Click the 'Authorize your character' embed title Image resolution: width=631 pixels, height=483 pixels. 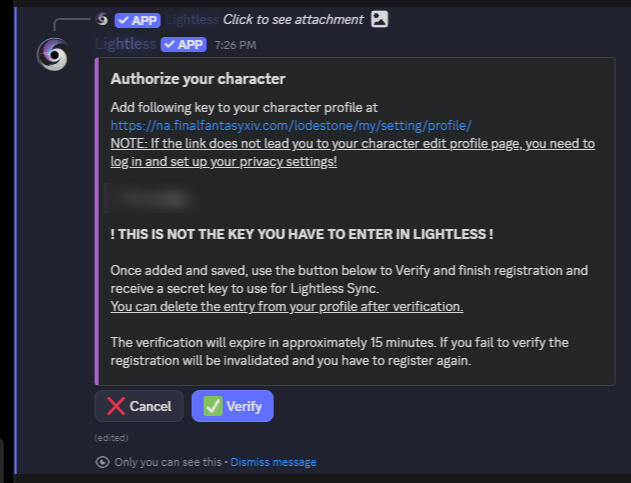197,79
